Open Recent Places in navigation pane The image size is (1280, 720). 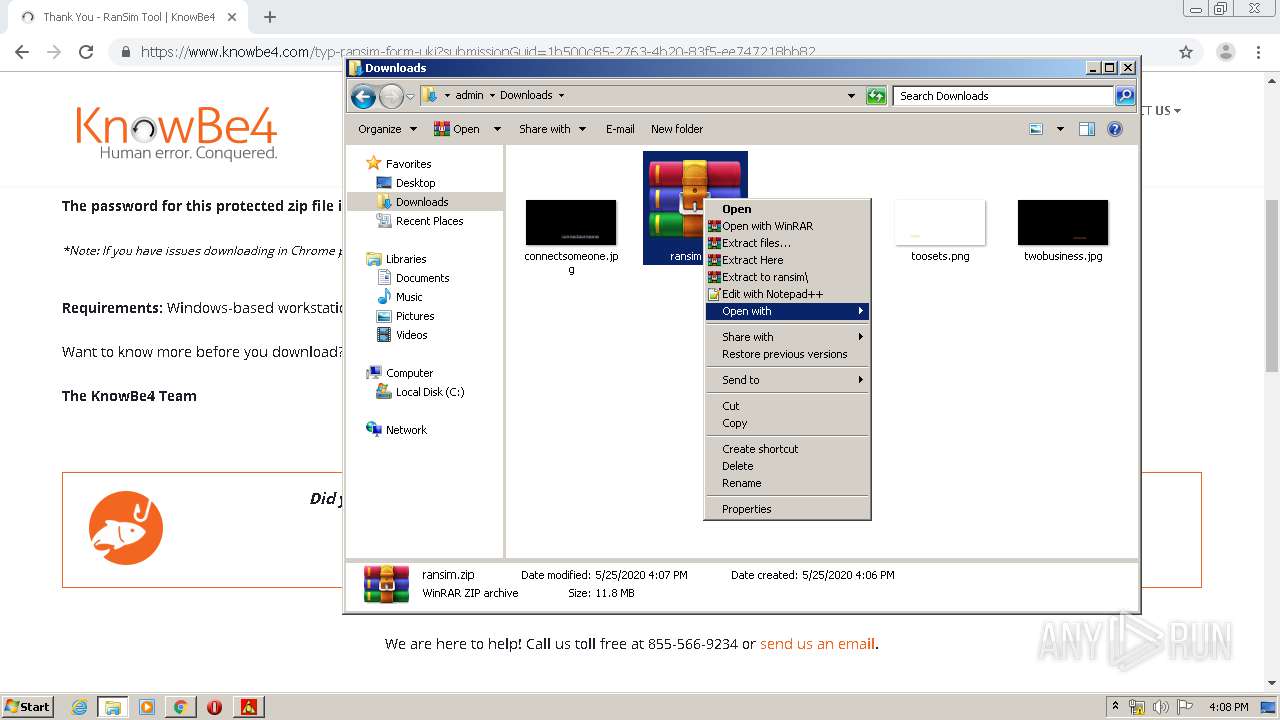(x=429, y=221)
